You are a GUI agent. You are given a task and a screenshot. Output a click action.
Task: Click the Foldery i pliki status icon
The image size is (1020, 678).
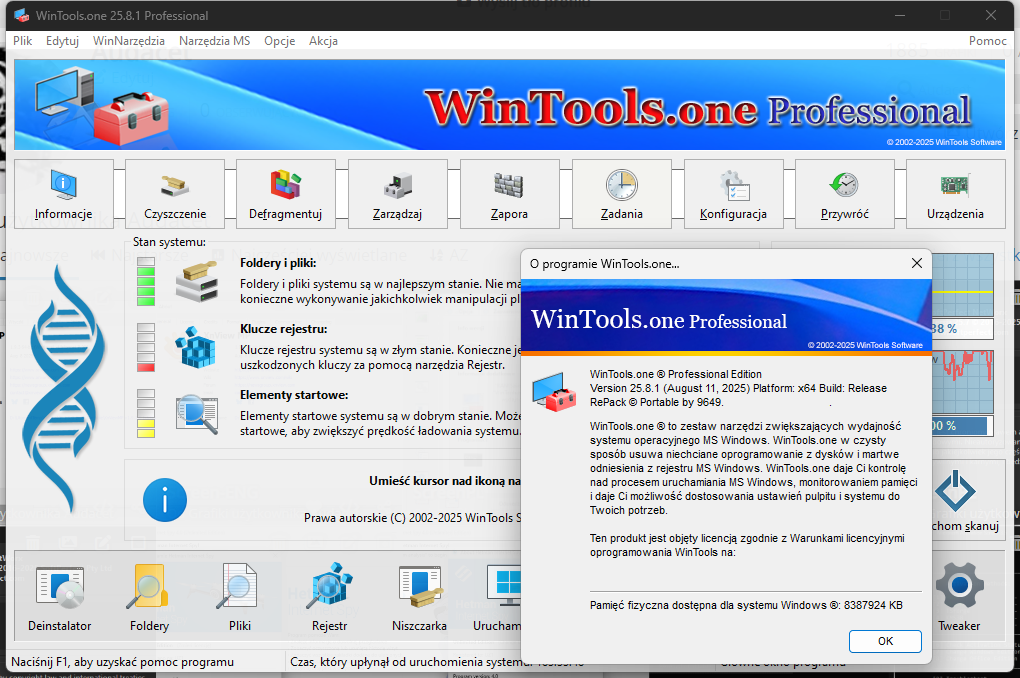(x=196, y=282)
